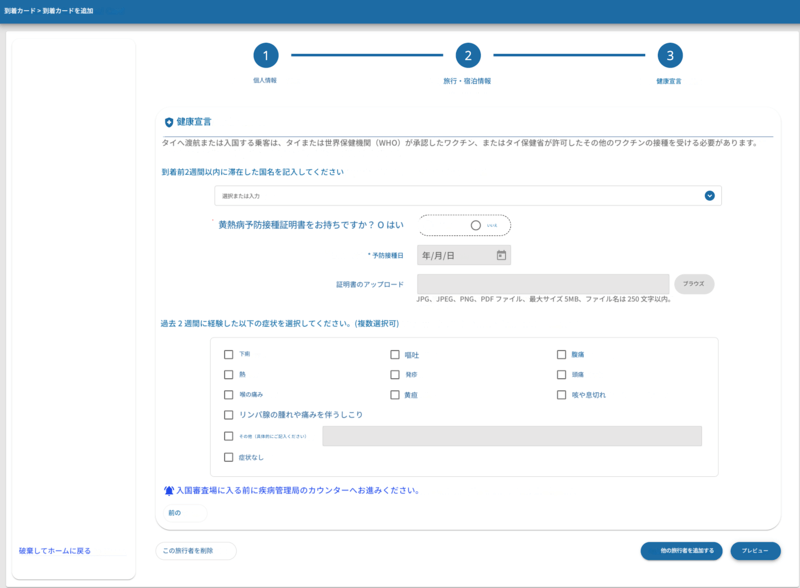The image size is (800, 588).
Task: Click the 到着前2週間以内に滞在した国名 label
Action: pos(253,172)
